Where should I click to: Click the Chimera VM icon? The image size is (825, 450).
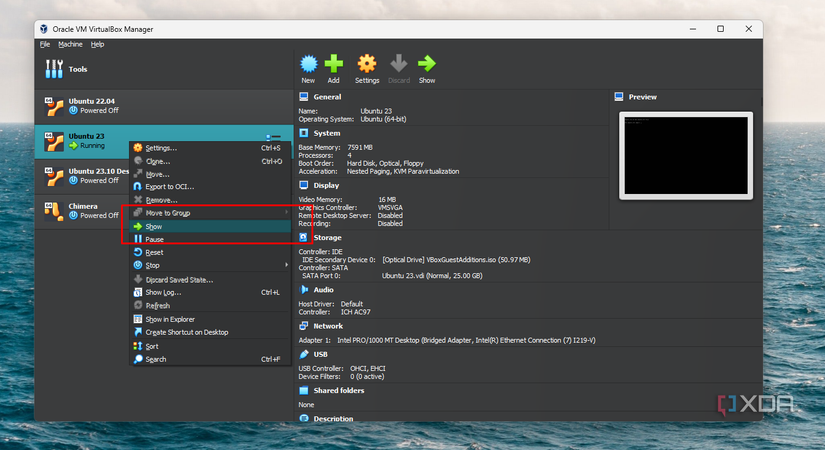click(54, 211)
